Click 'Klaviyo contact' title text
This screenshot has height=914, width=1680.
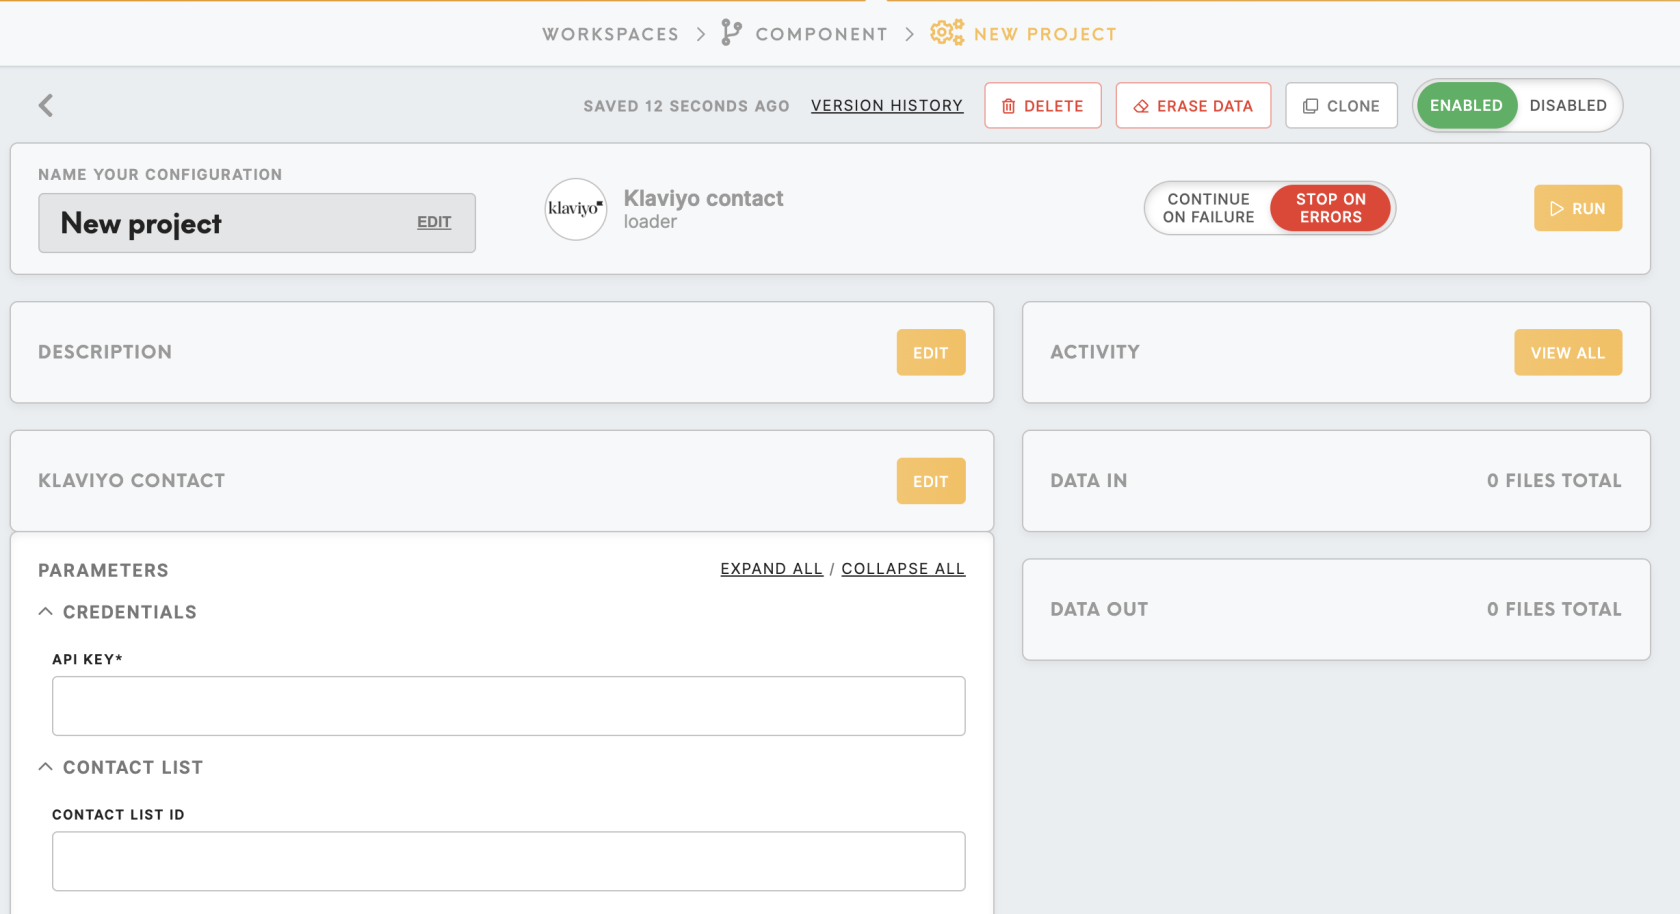coord(703,198)
